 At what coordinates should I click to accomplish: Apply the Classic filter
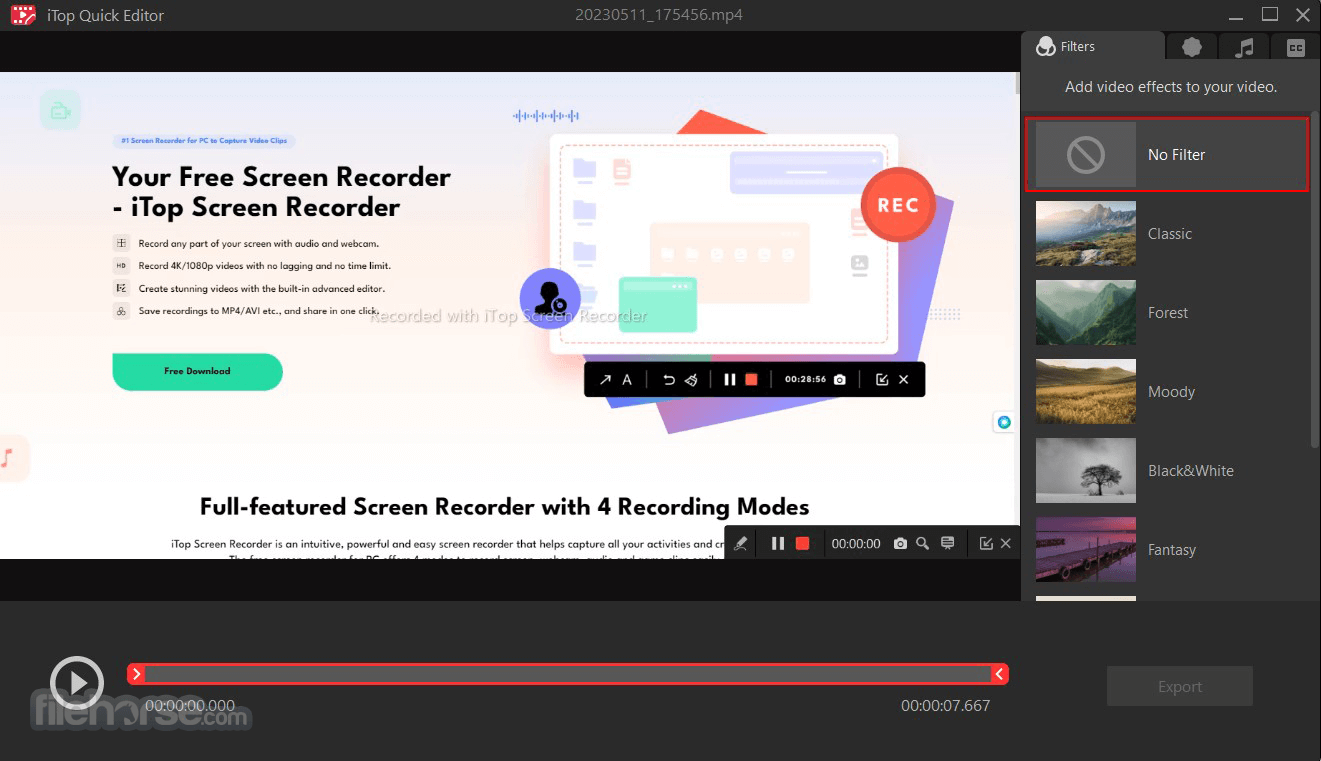click(x=1167, y=233)
